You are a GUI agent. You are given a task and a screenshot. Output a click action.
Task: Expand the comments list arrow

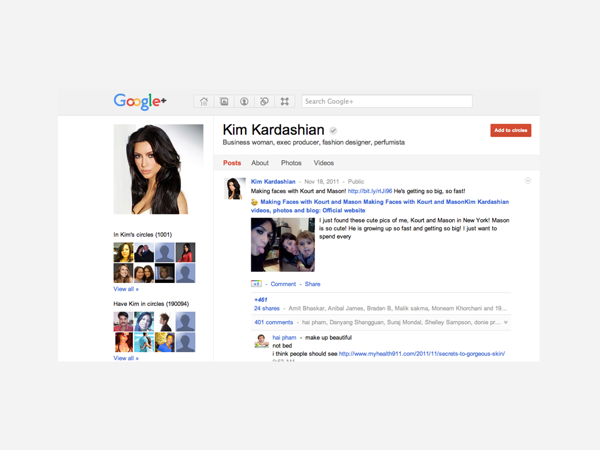point(506,323)
